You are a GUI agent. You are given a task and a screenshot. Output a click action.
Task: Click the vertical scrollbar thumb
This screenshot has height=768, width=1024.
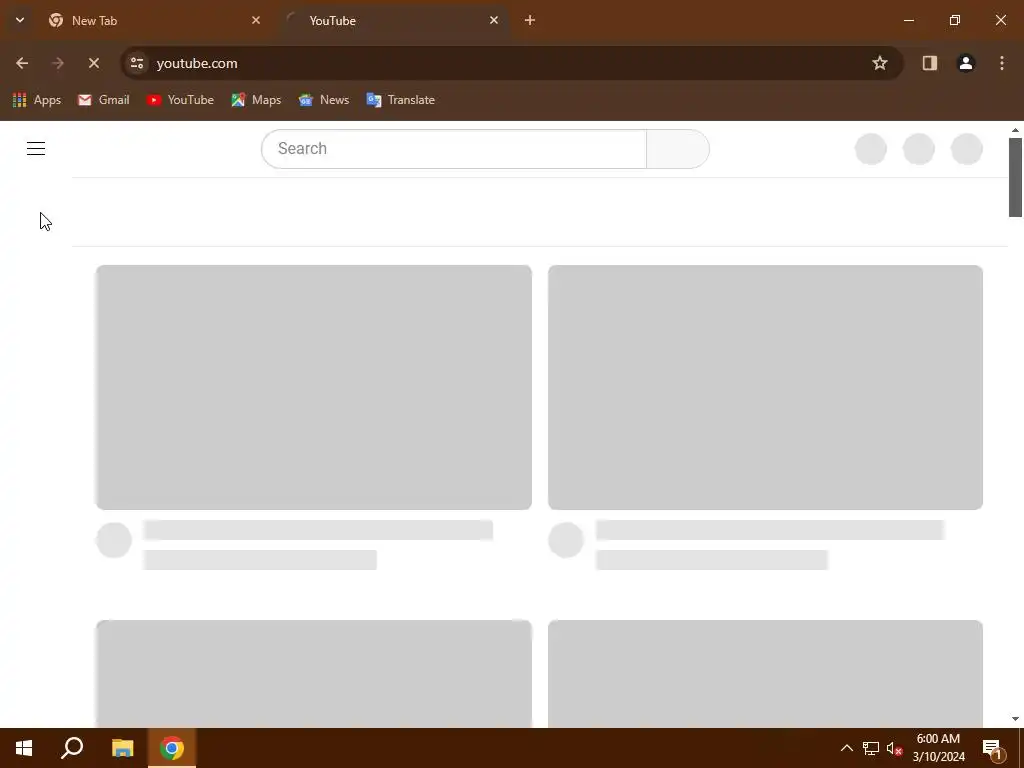click(1015, 178)
